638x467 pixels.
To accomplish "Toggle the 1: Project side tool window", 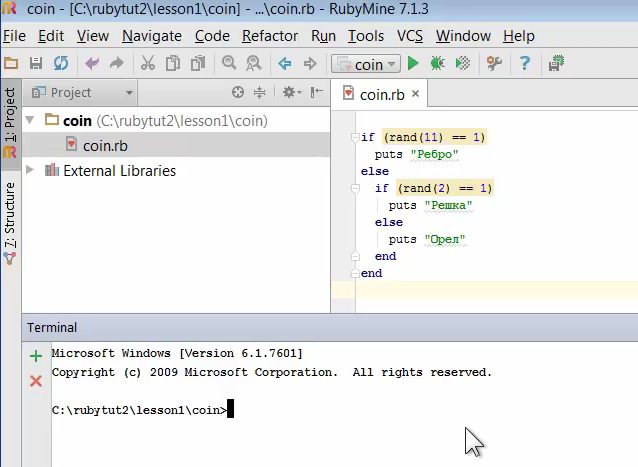I will pos(10,123).
